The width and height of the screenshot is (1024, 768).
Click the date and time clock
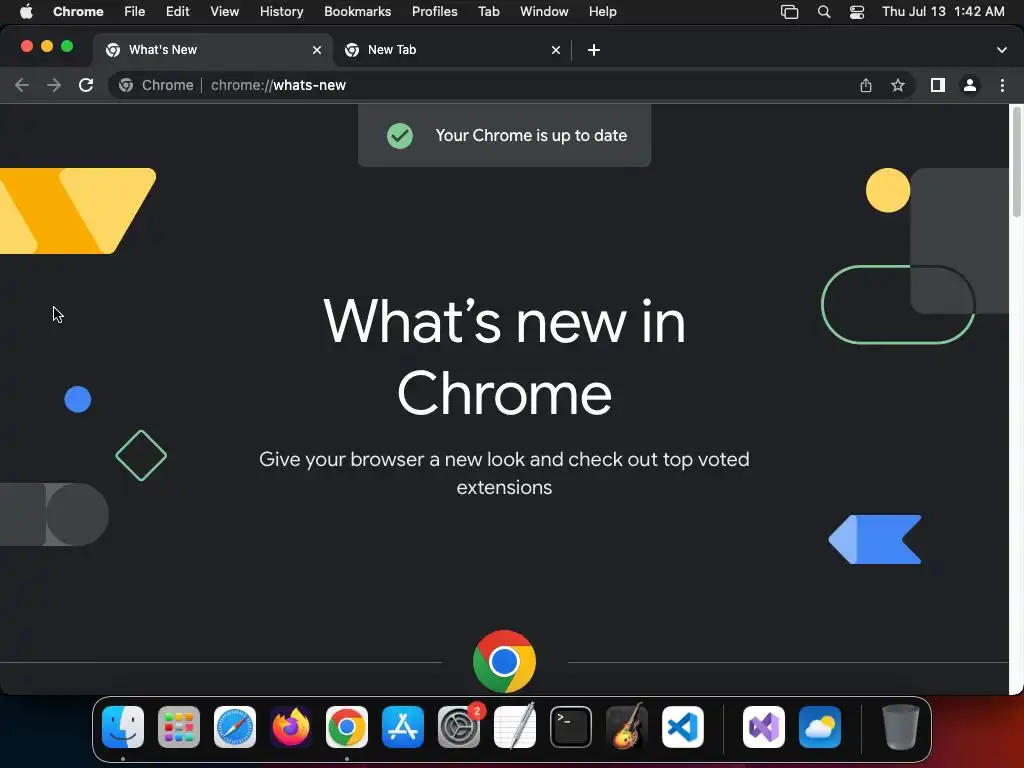click(x=943, y=12)
